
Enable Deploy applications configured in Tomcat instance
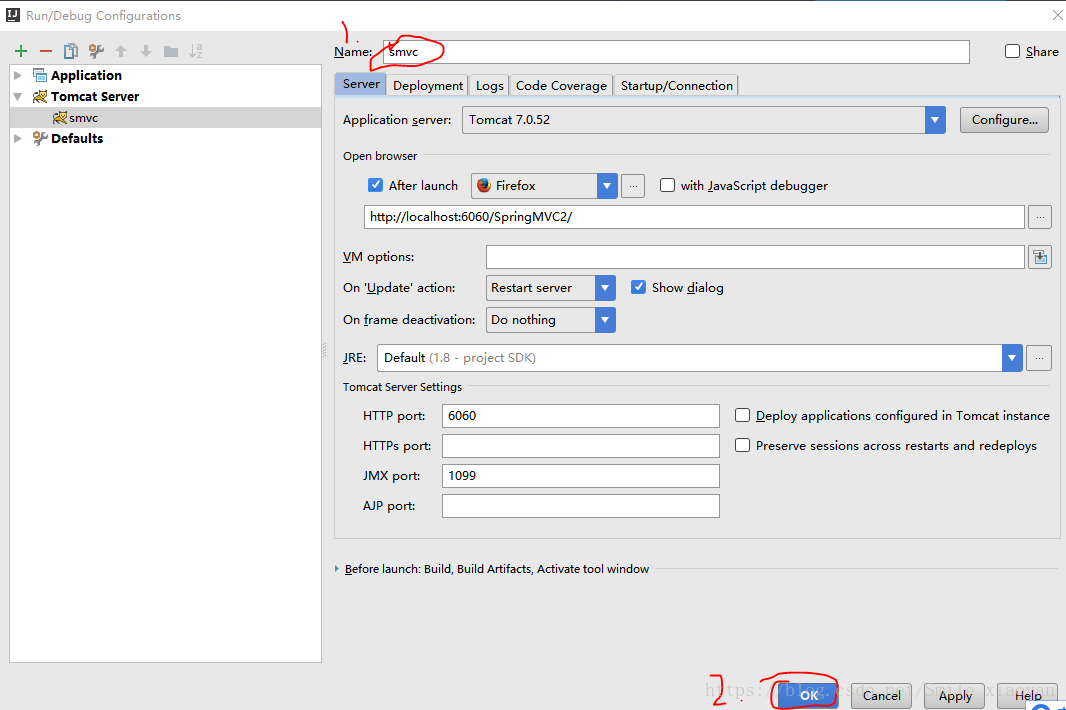coord(742,415)
